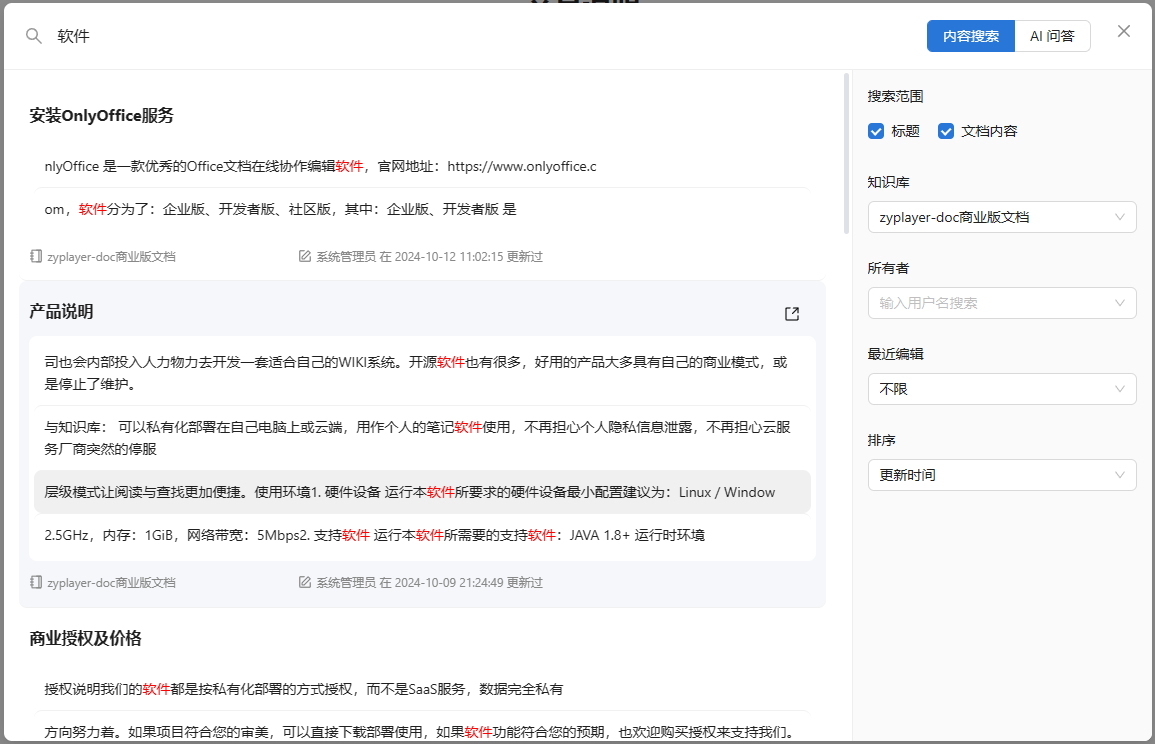1155x744 pixels.
Task: Open the 商业授权及价格 result title
Action: point(85,638)
